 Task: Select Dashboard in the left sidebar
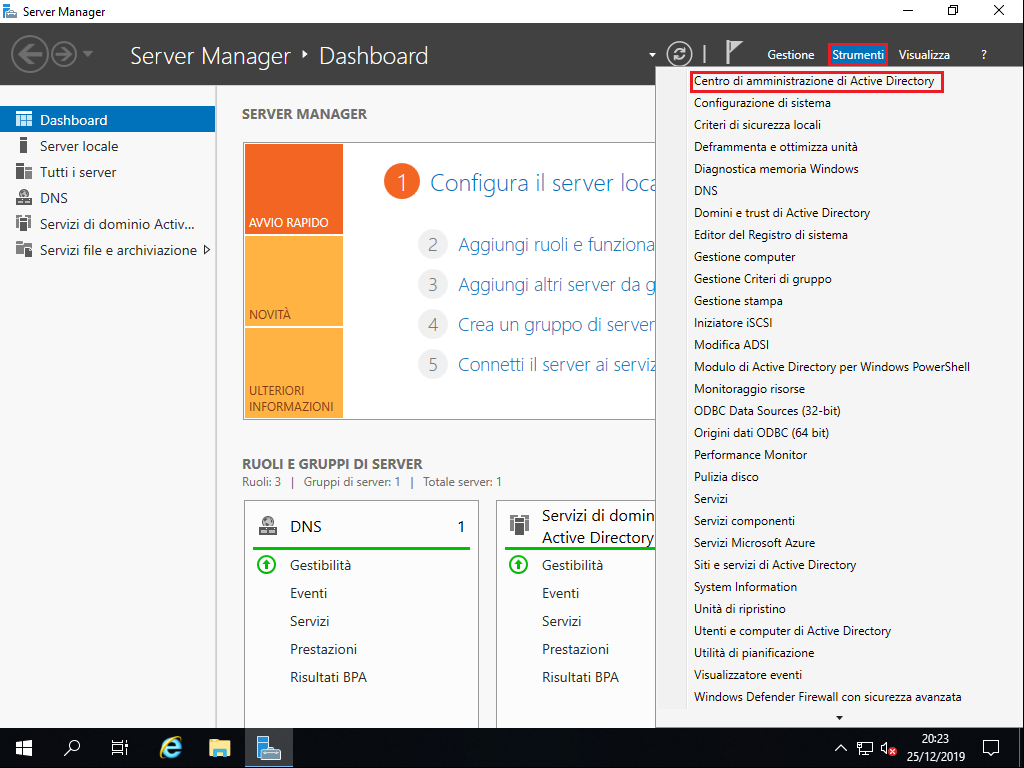65,118
